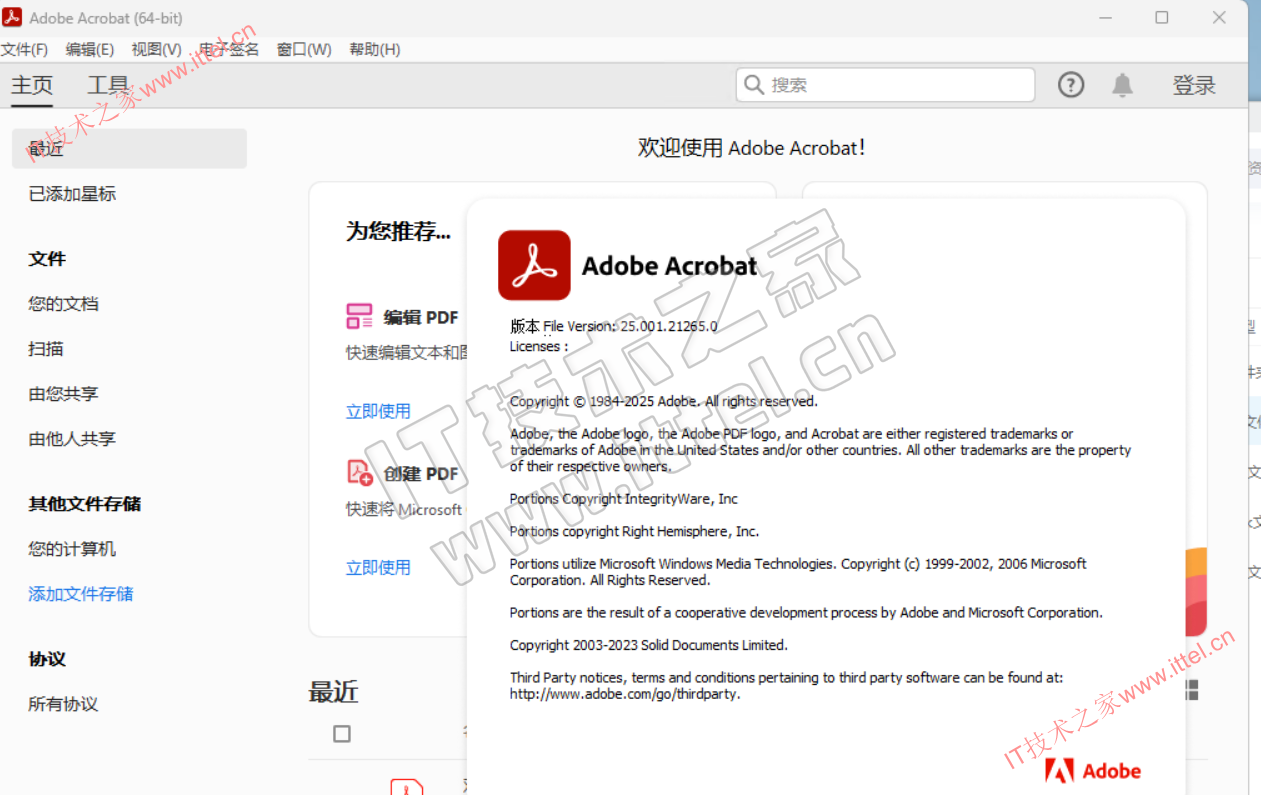
Task: Click the 登录 sign-in button
Action: tap(1194, 85)
